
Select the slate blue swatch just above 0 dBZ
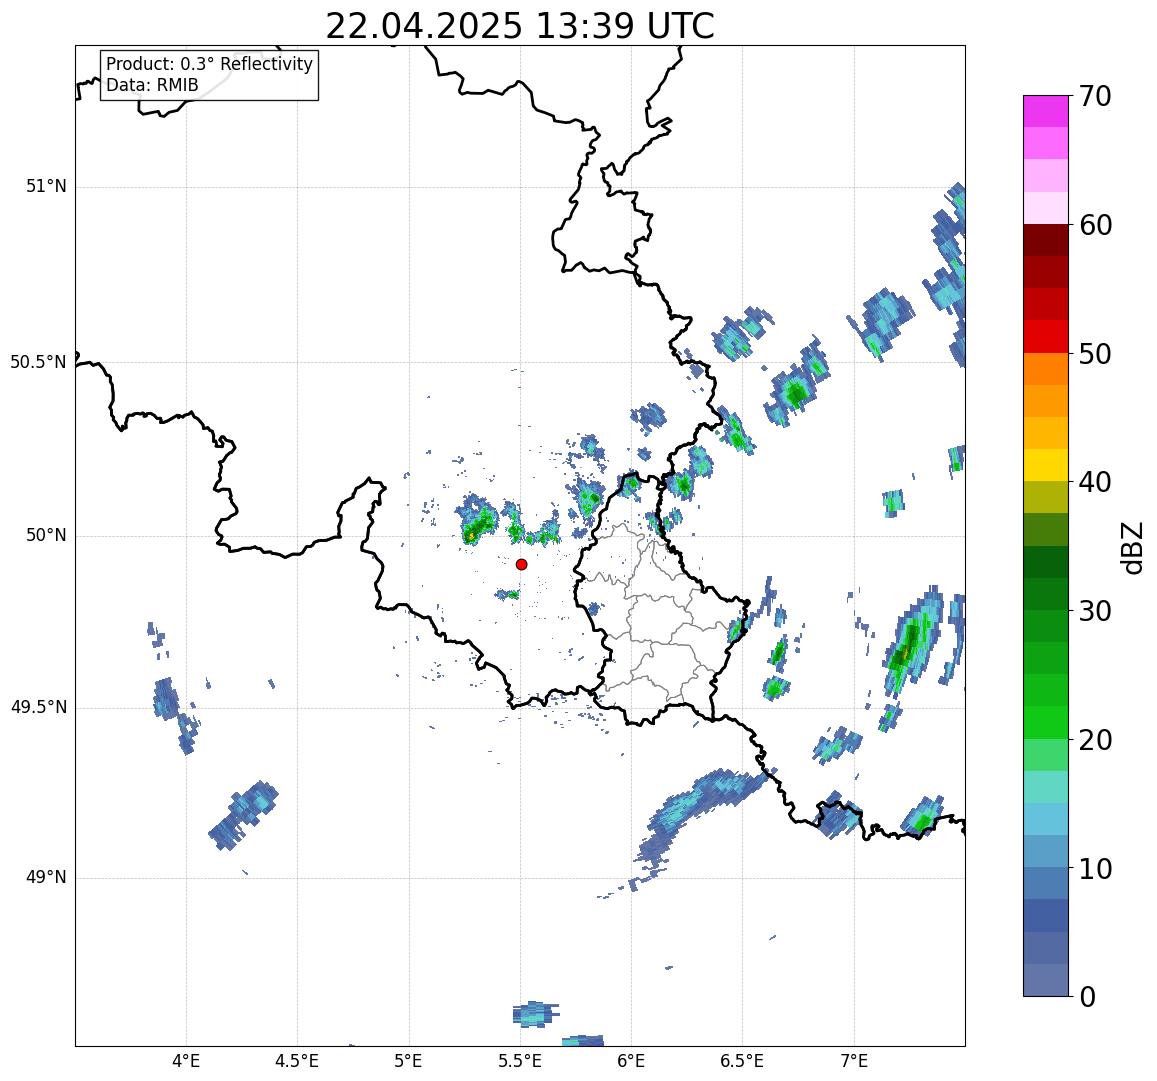point(1046,980)
